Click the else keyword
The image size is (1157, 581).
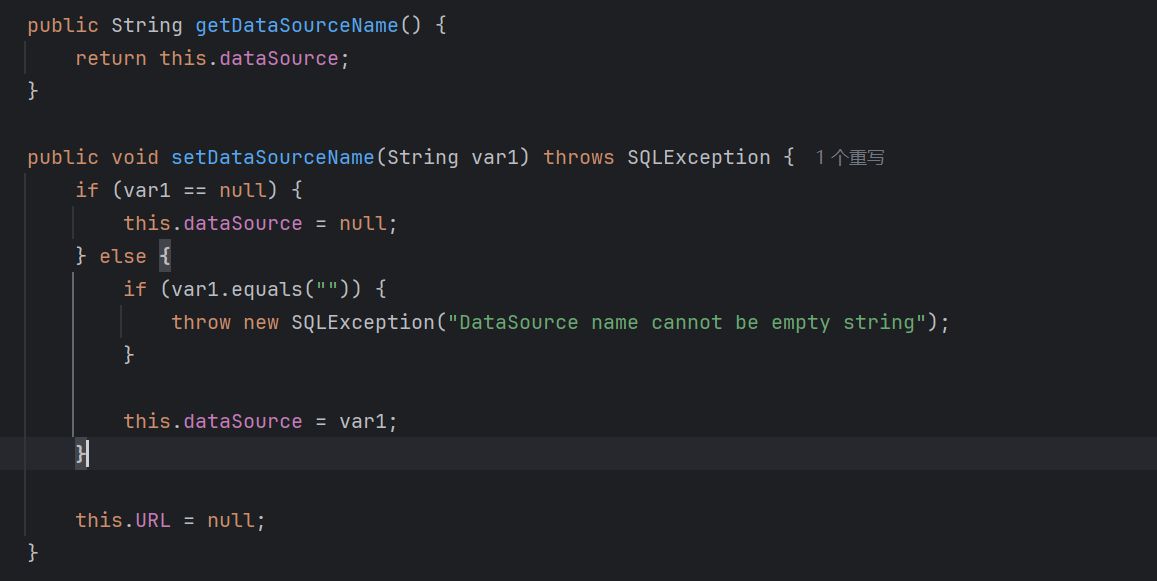[122, 256]
